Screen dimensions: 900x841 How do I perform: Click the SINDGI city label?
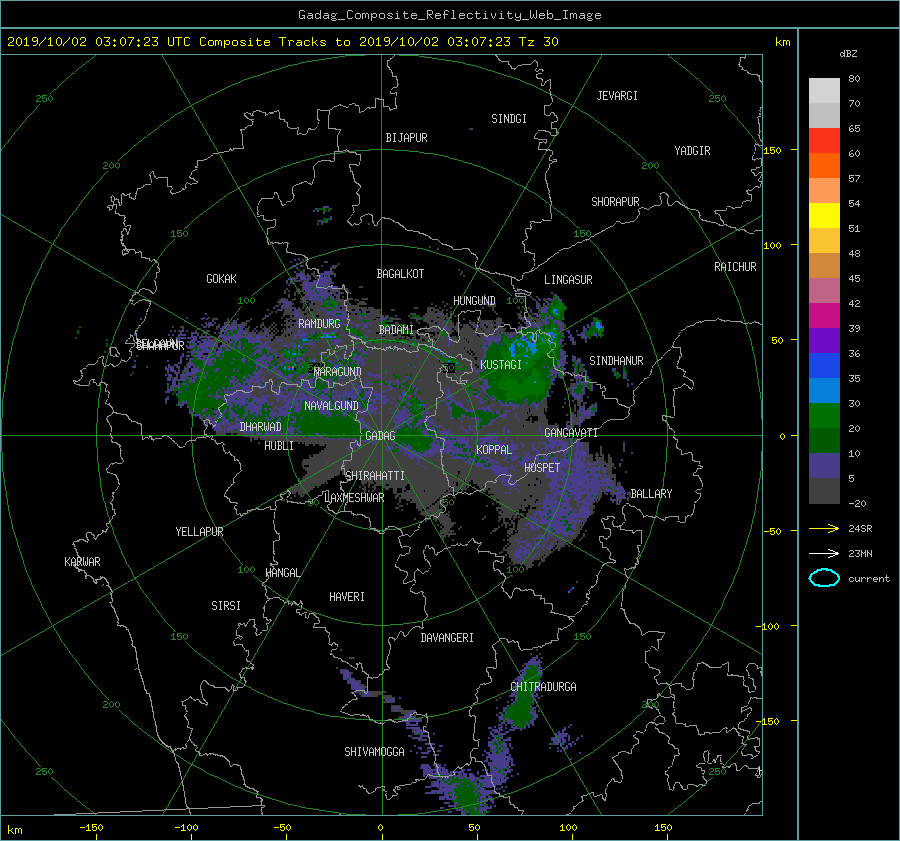[509, 119]
